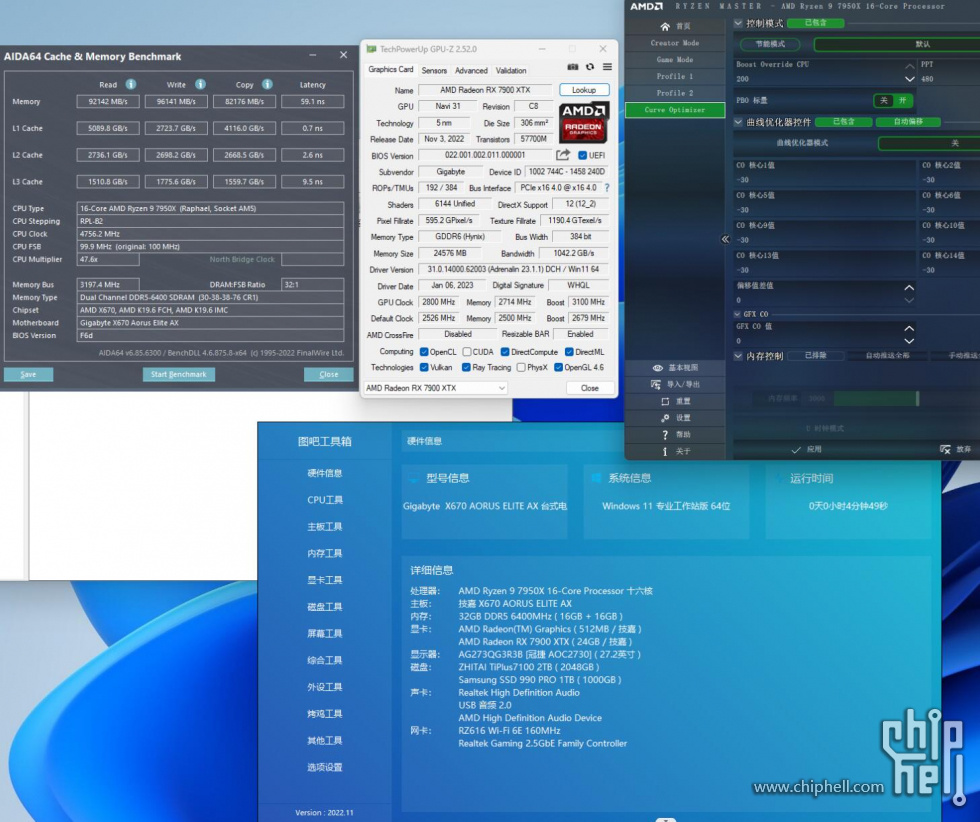Click the AMD Radeon logo in GPU-Z

[x=583, y=122]
